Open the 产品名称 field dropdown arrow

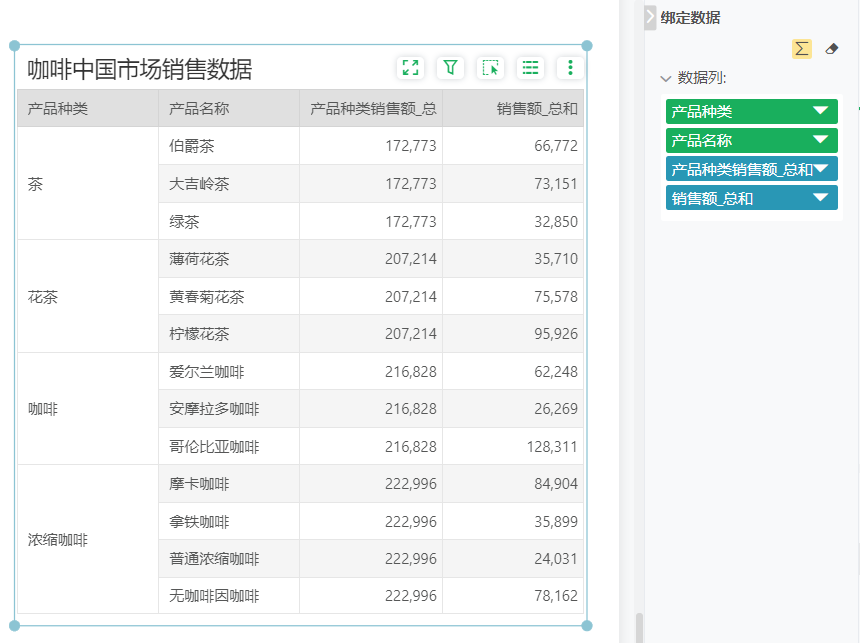tap(821, 140)
